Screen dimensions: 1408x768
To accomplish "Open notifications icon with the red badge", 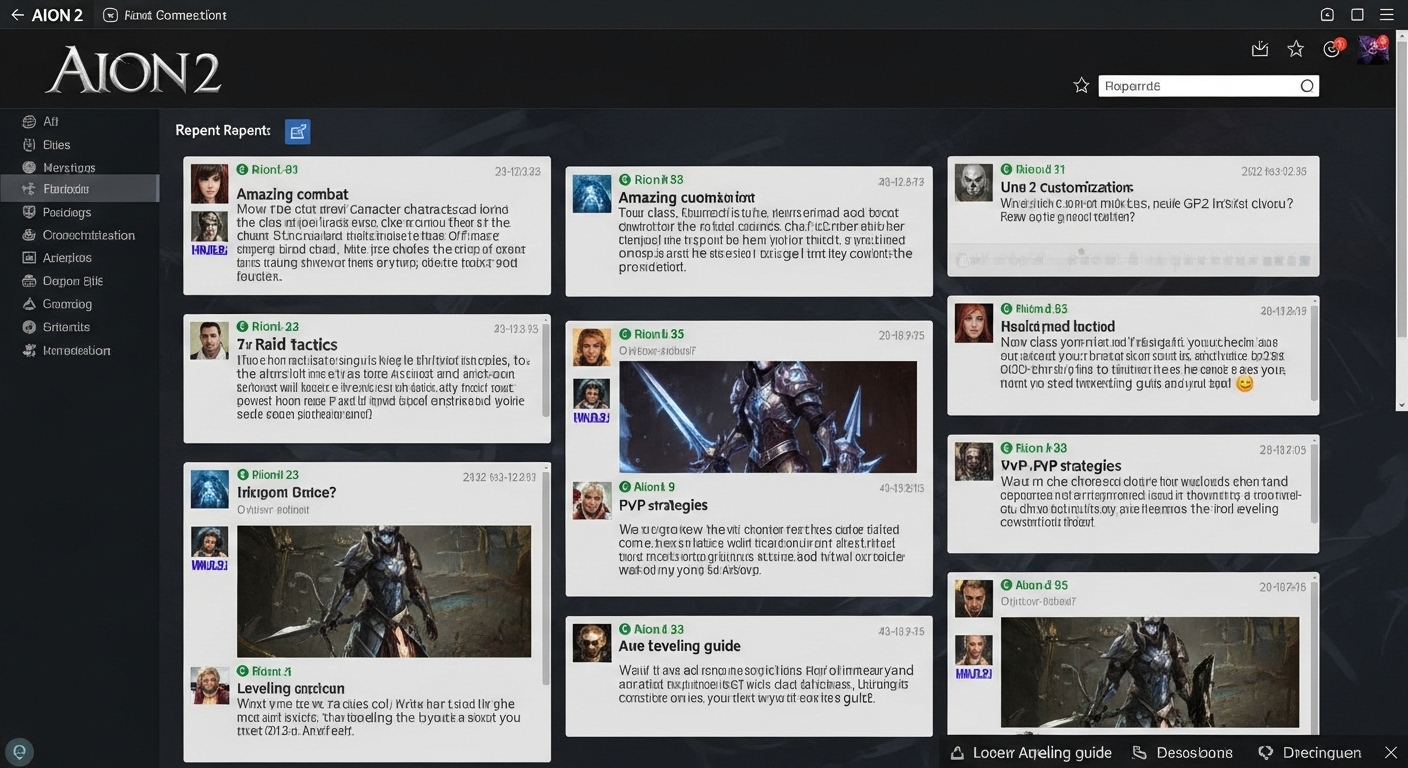I will [x=1332, y=49].
